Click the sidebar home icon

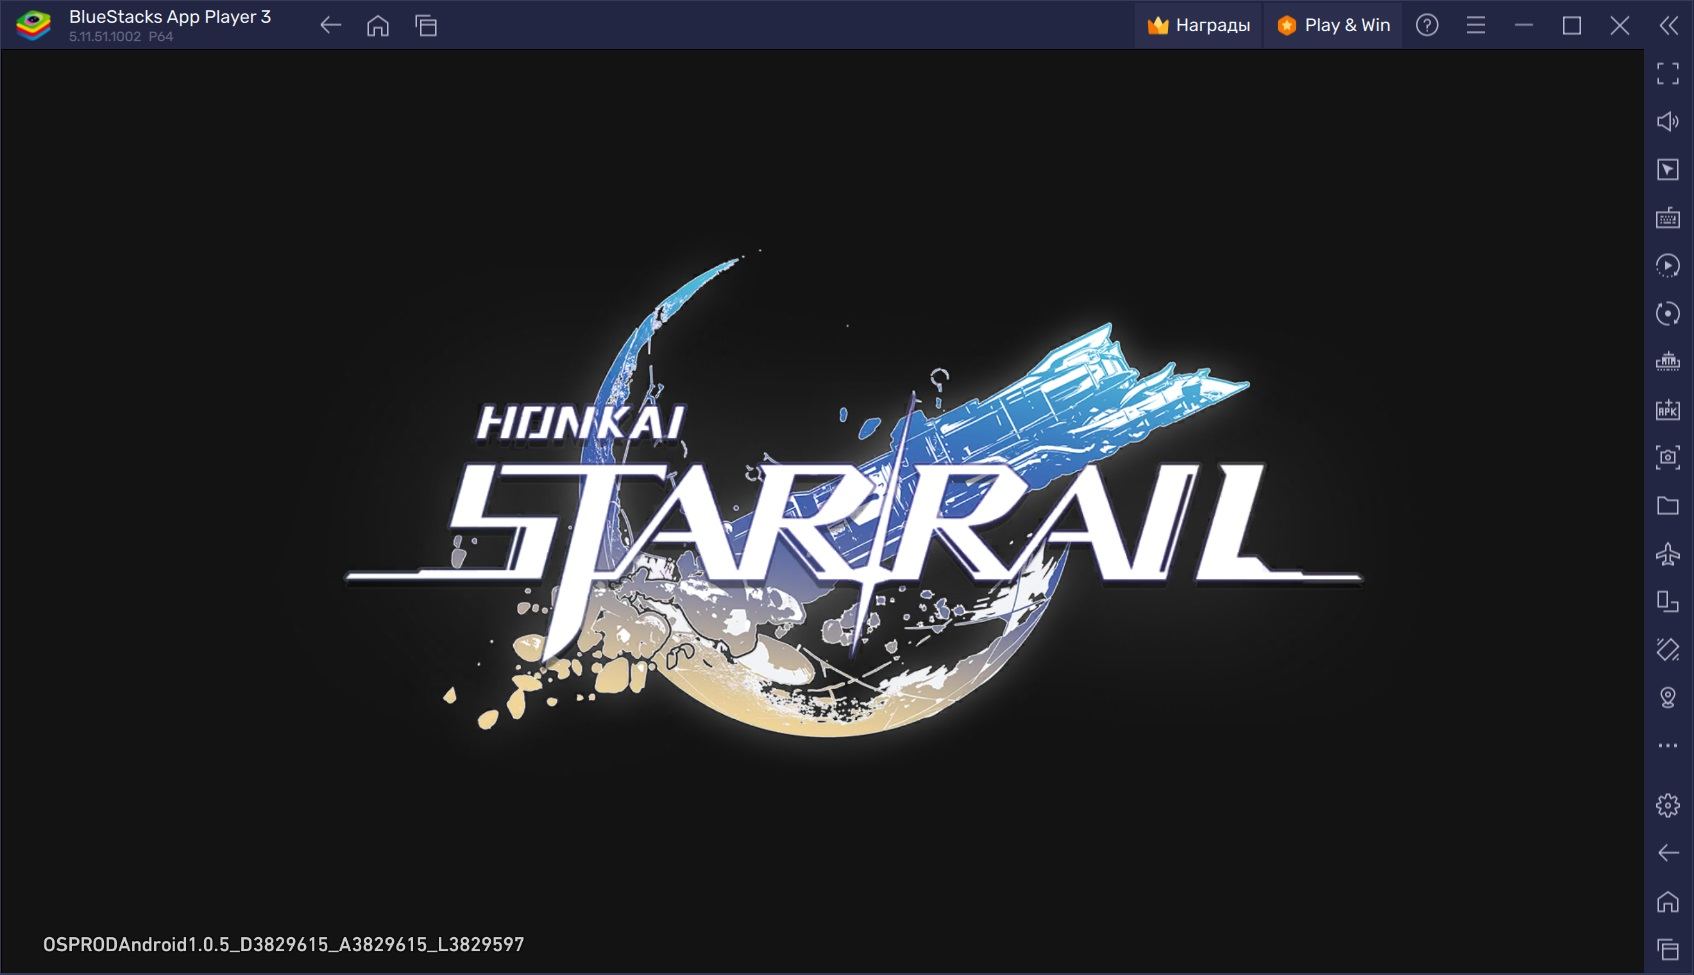[x=1668, y=901]
